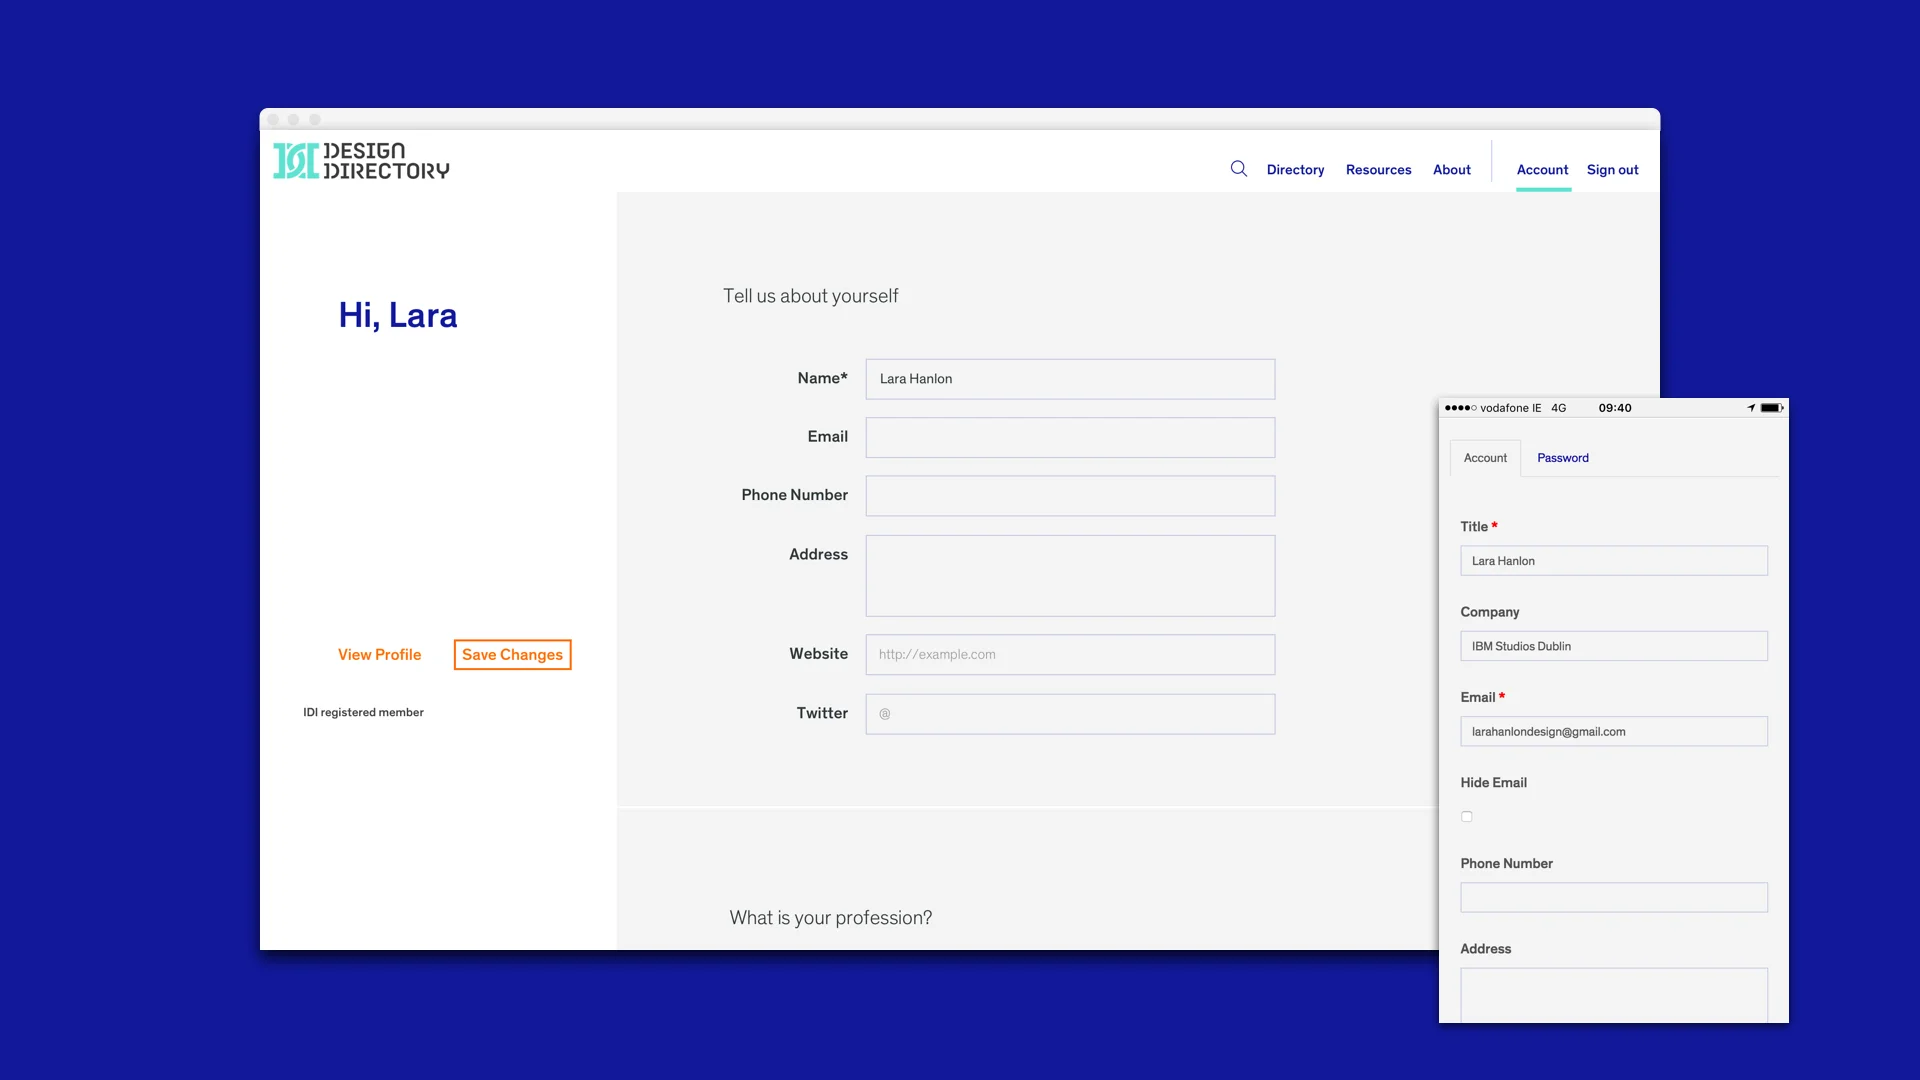Image resolution: width=1920 pixels, height=1080 pixels.
Task: Click the View Profile link
Action: (x=379, y=655)
